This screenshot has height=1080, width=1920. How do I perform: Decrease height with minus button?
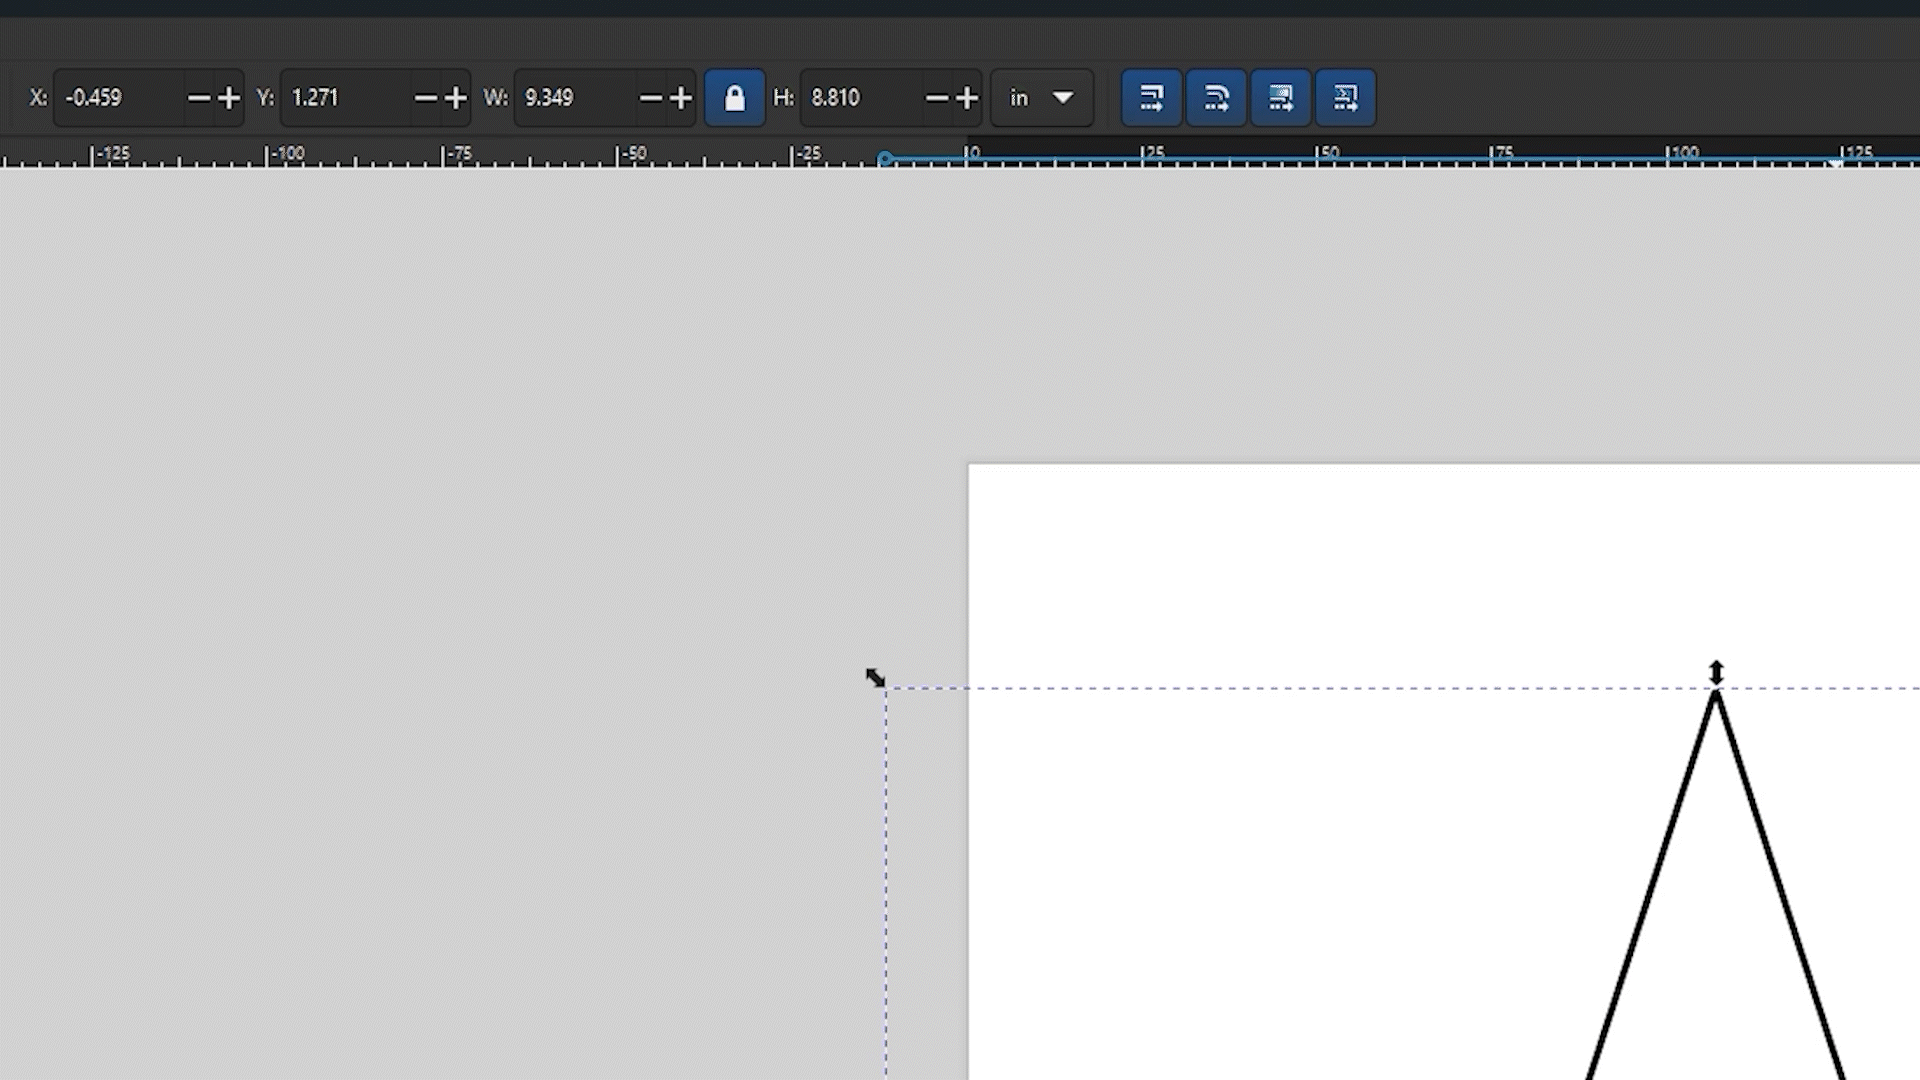(x=937, y=97)
